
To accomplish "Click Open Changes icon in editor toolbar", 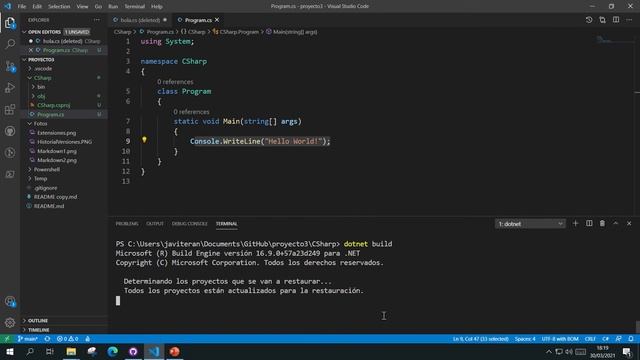I will click(x=602, y=20).
